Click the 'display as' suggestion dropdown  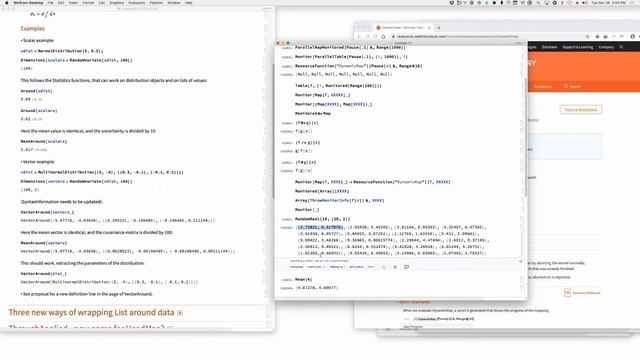337,267
